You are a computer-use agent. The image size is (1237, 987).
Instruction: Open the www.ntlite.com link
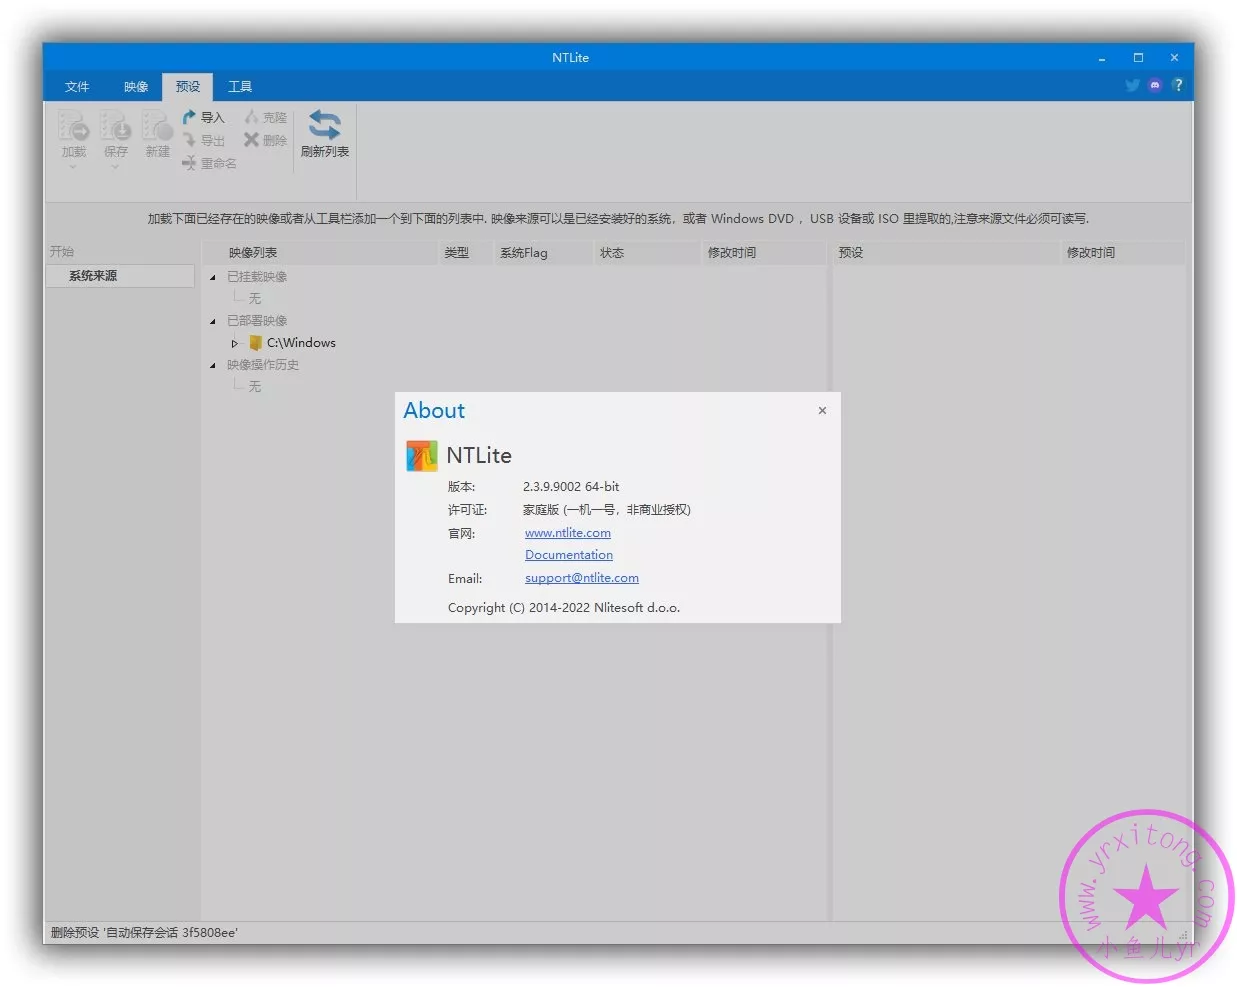click(x=568, y=533)
